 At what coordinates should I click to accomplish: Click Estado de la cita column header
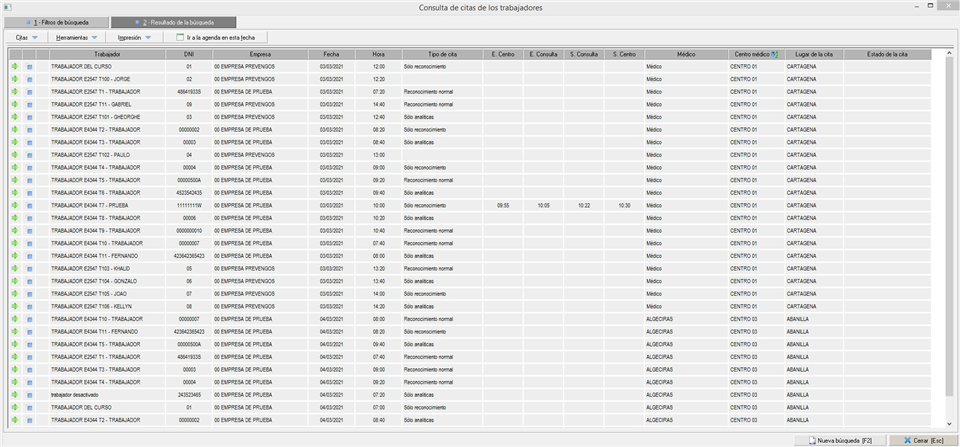coord(887,54)
